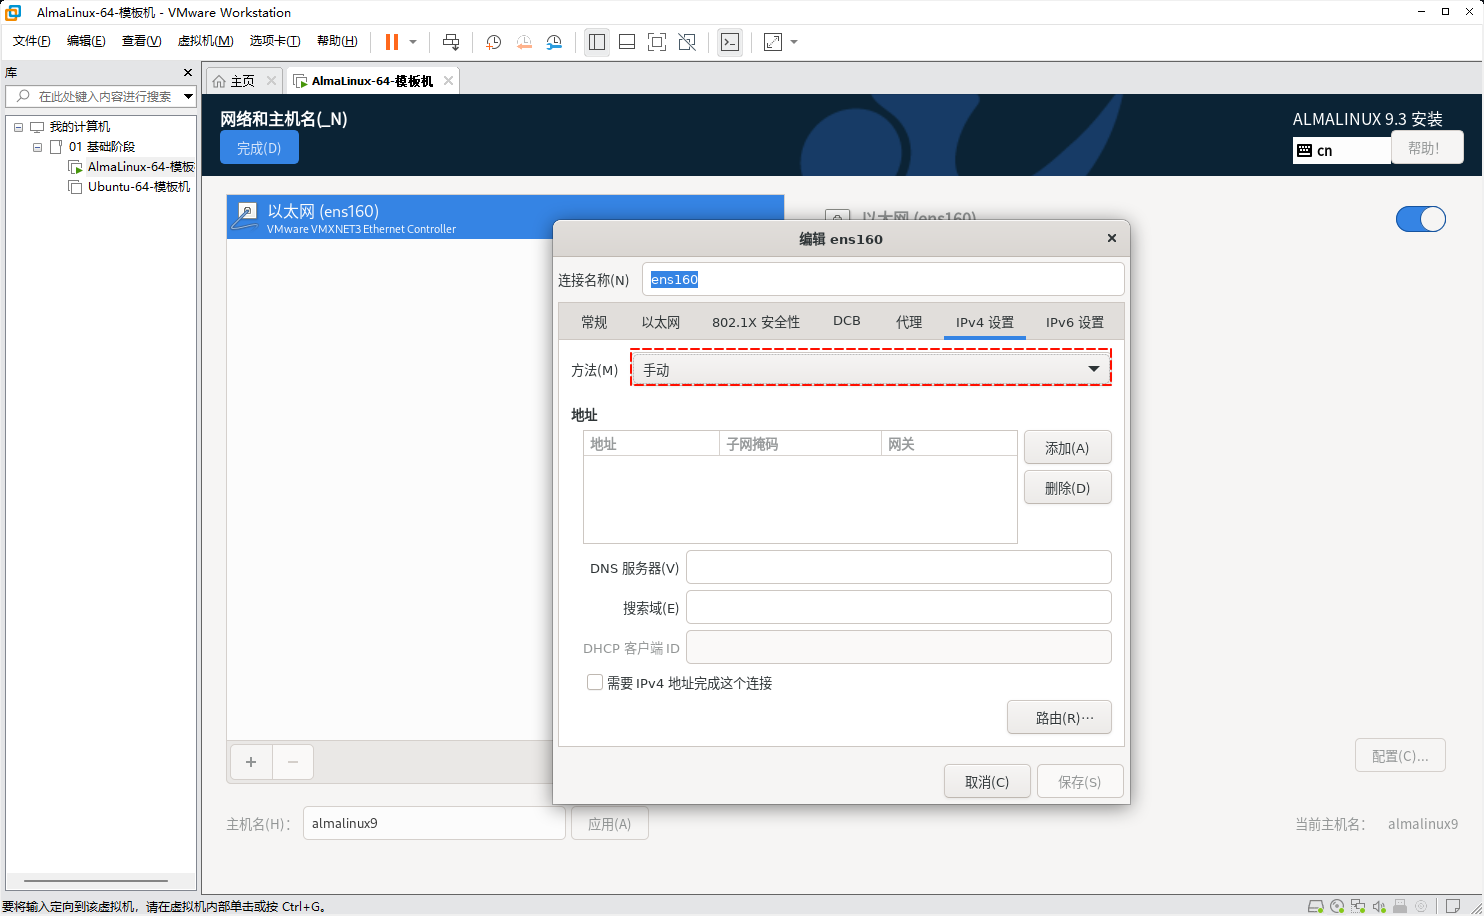Enter full screen mode for the VM

coord(657,41)
